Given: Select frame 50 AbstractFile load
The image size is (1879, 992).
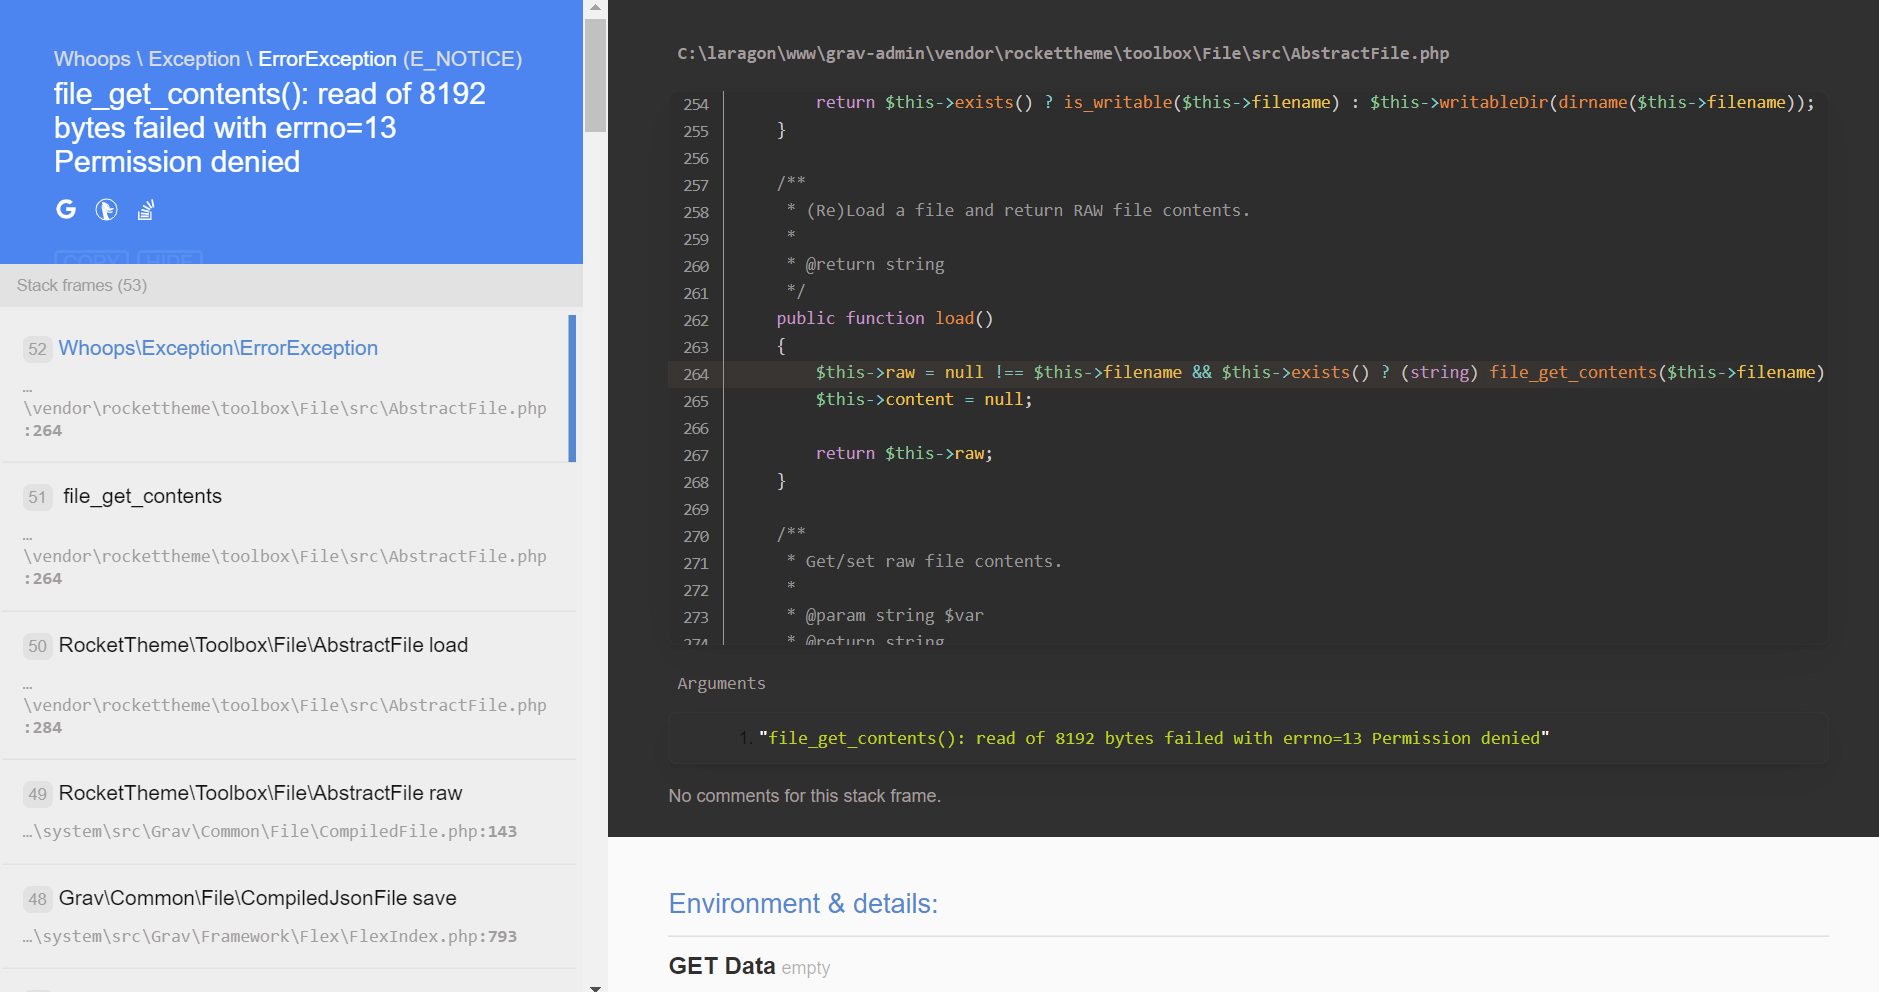Looking at the screenshot, I should pos(289,686).
